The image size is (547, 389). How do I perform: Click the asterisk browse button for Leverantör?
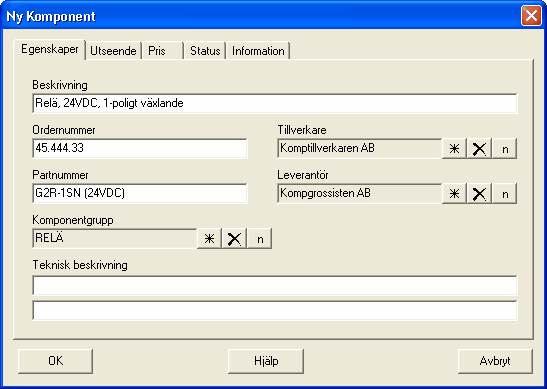(x=454, y=194)
